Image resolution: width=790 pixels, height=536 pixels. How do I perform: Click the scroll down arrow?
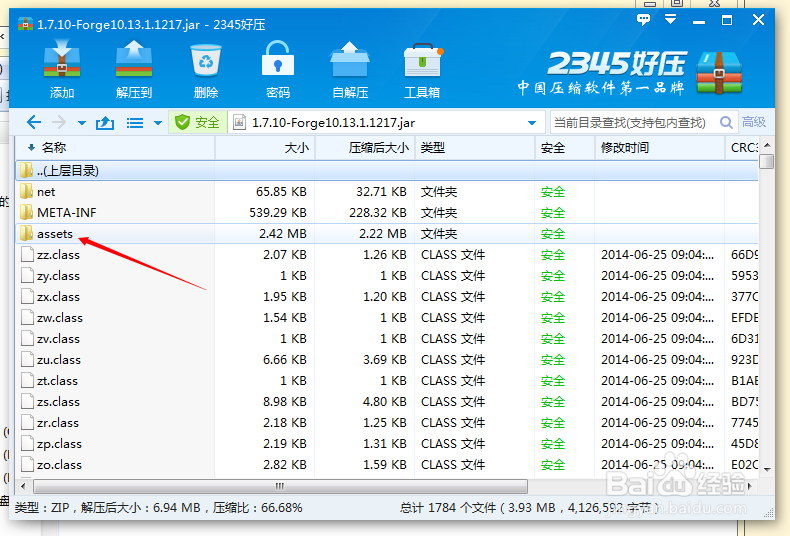[767, 470]
